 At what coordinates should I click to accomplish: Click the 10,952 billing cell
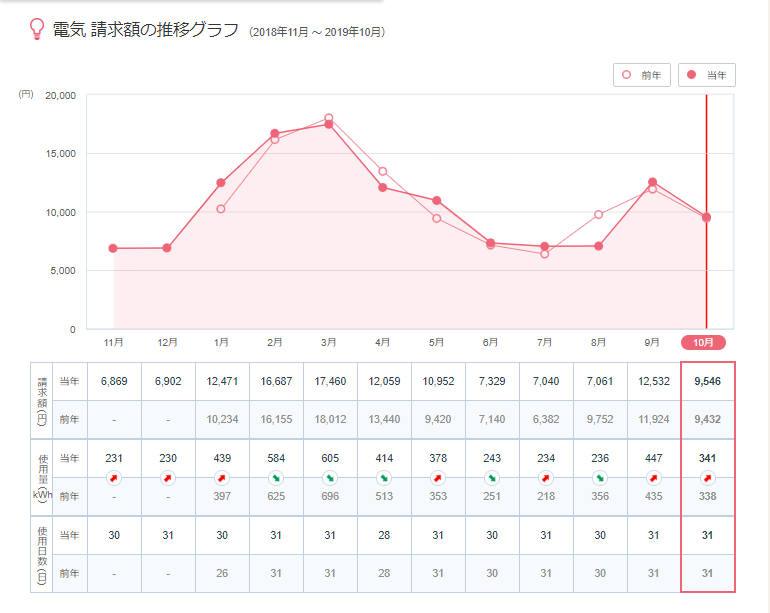click(439, 381)
